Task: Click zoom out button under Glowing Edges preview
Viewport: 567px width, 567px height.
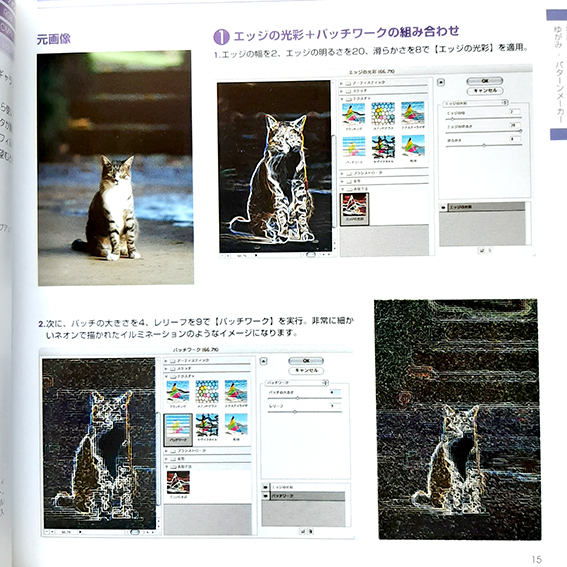Action: 223,256
